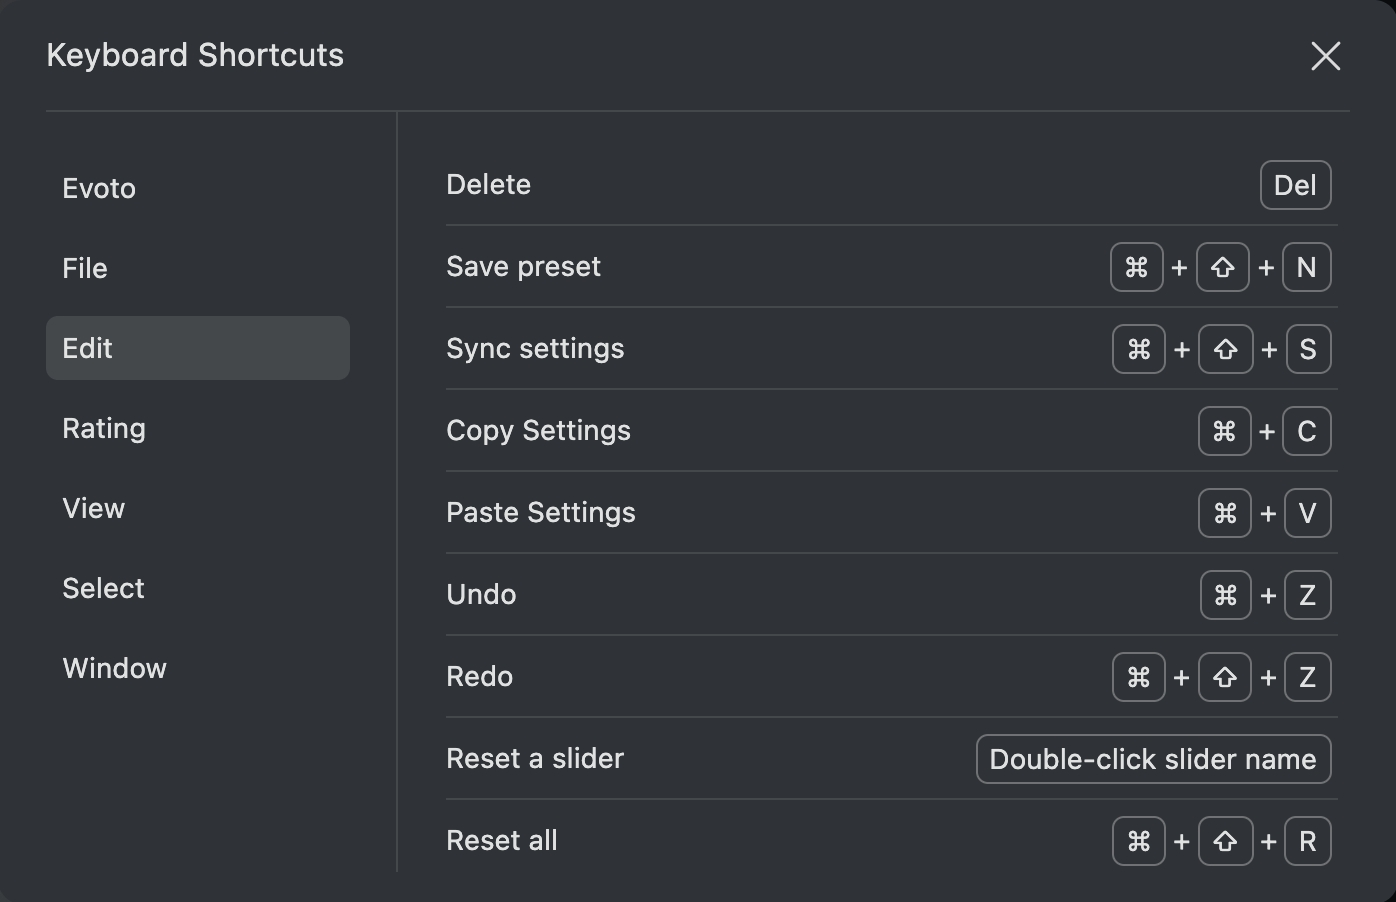Viewport: 1396px width, 902px height.
Task: Go to the Select shortcuts category
Action: [x=103, y=588]
